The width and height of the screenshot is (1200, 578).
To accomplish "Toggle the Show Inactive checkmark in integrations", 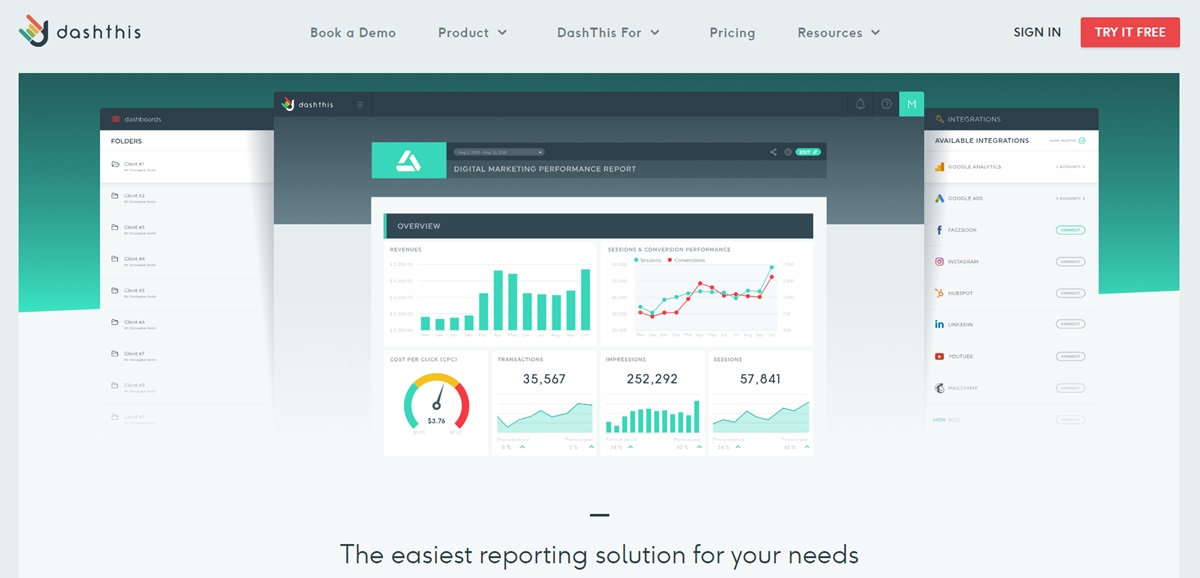I will point(1082,141).
